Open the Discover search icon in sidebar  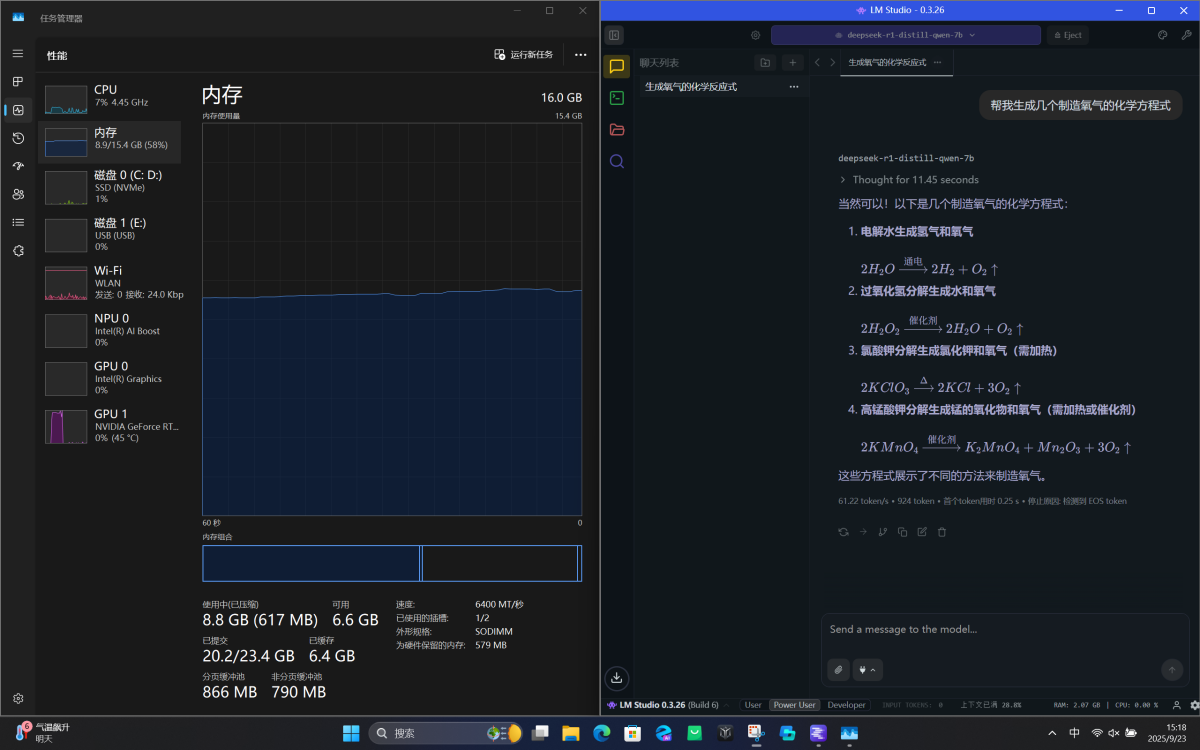pyautogui.click(x=617, y=161)
